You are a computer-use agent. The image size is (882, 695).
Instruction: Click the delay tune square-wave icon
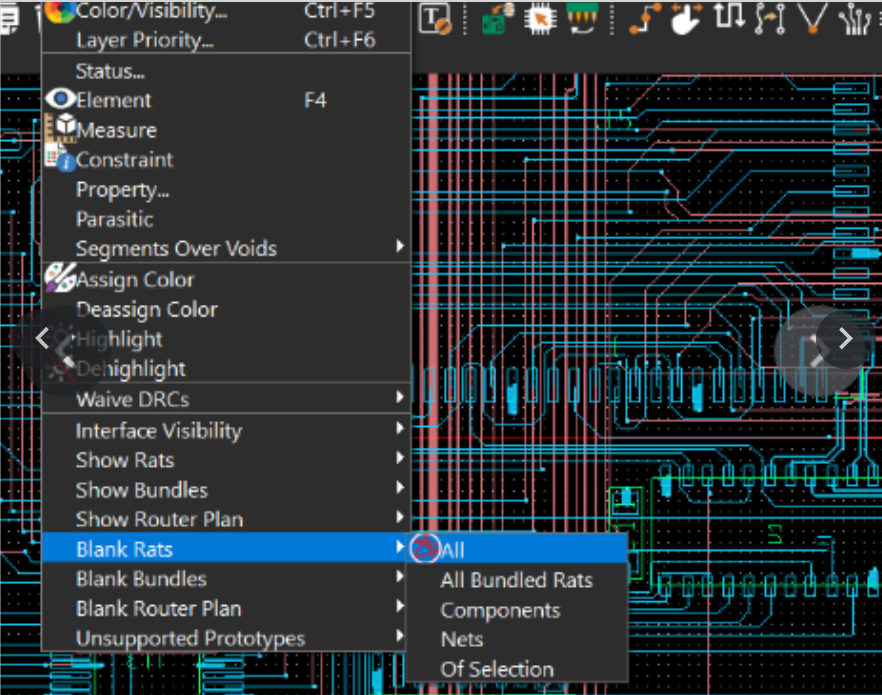729,18
